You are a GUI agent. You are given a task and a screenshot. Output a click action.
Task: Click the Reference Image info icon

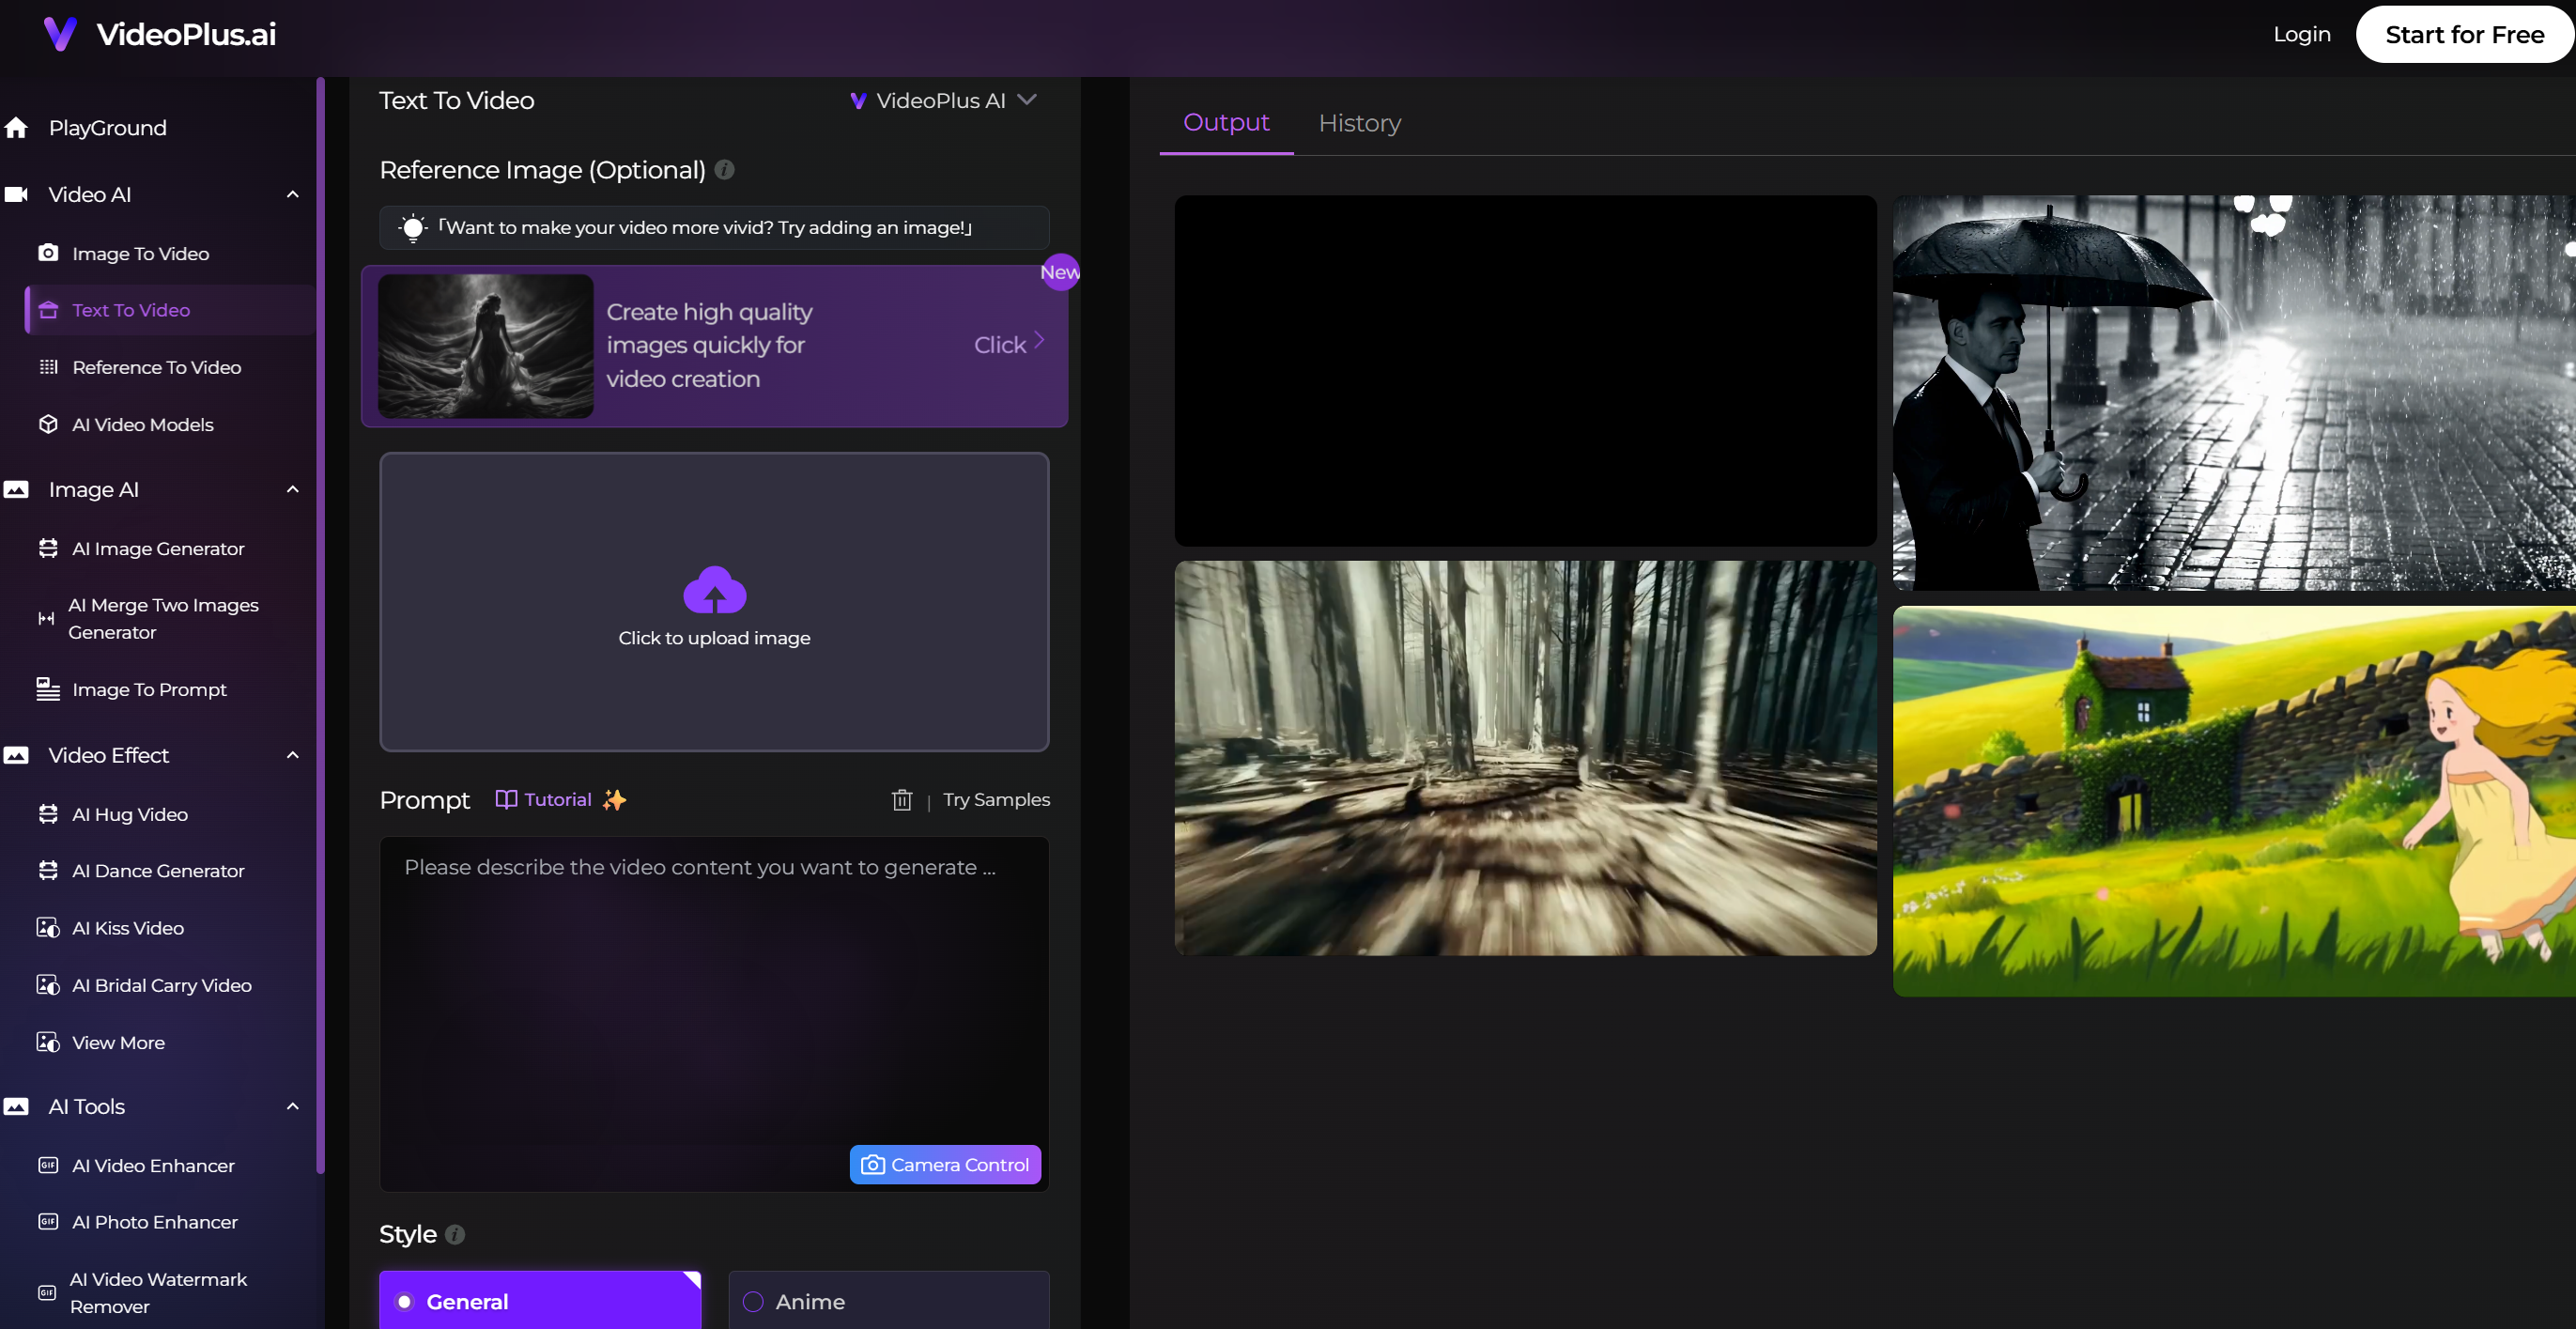[x=725, y=170]
